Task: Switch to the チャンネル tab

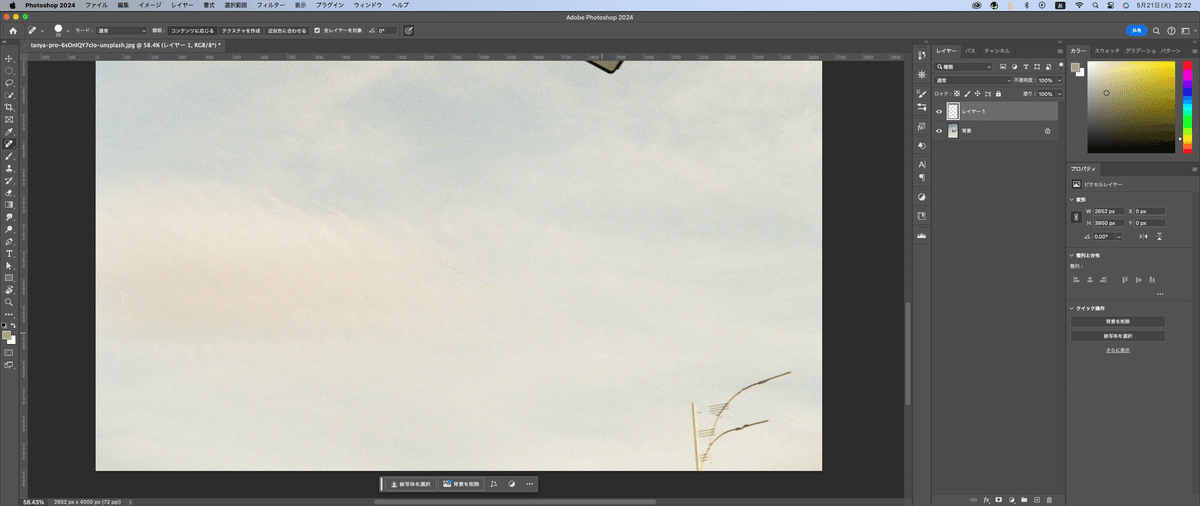Action: 997,50
